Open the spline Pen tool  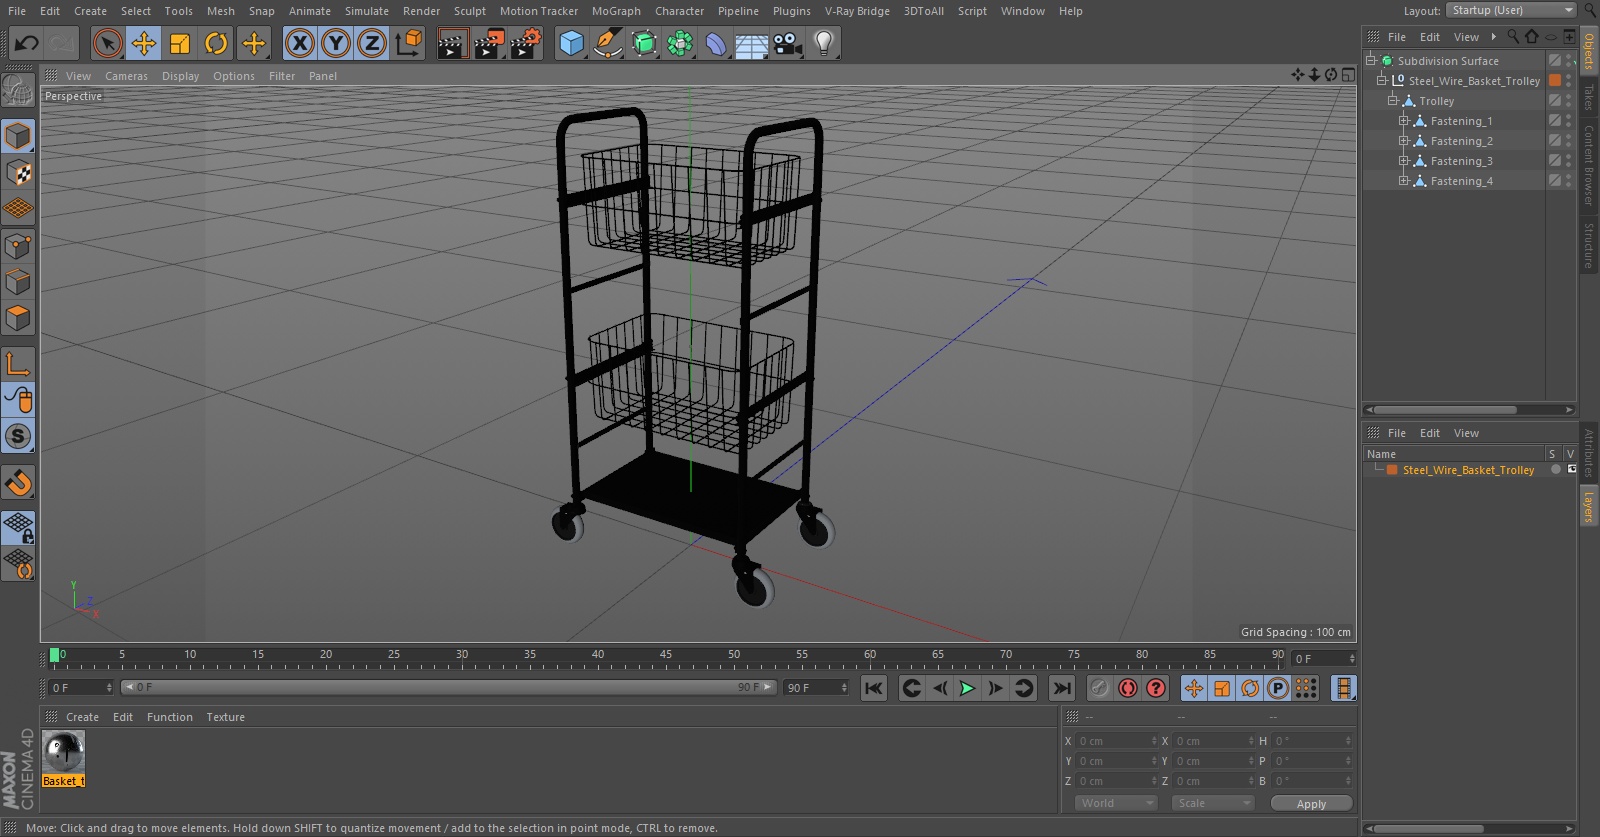pyautogui.click(x=607, y=43)
